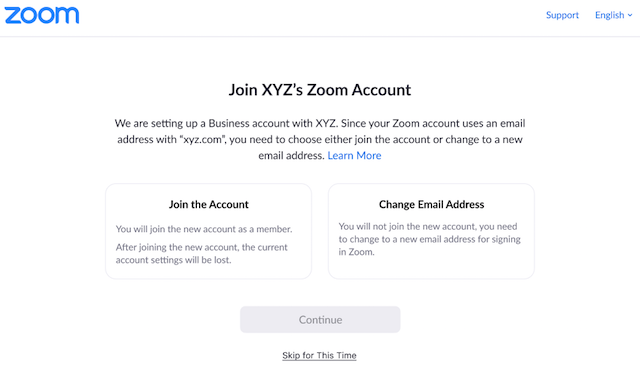Open the English language dropdown
The height and width of the screenshot is (374, 640).
(x=613, y=15)
